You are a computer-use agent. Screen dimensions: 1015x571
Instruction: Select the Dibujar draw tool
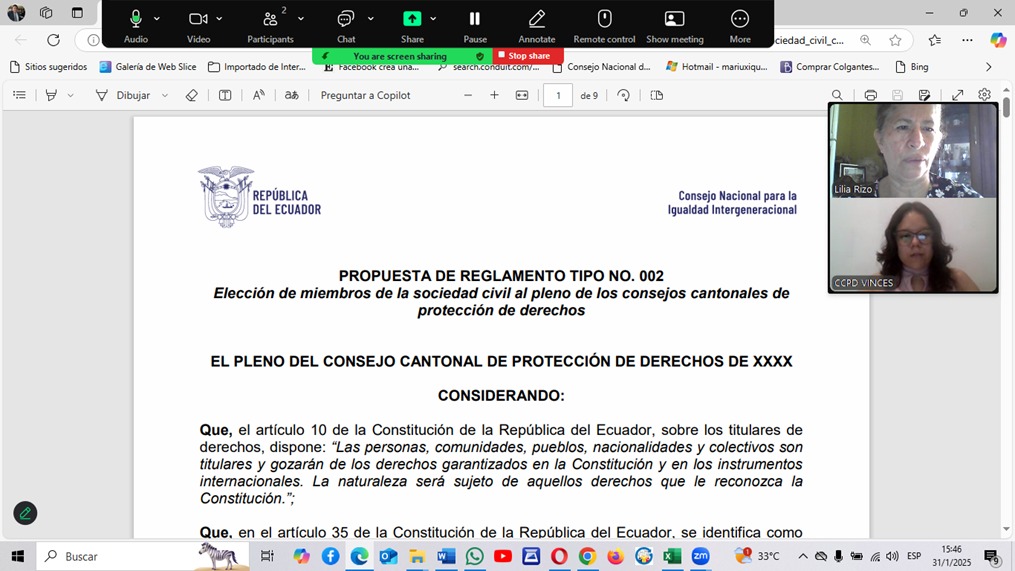(123, 95)
